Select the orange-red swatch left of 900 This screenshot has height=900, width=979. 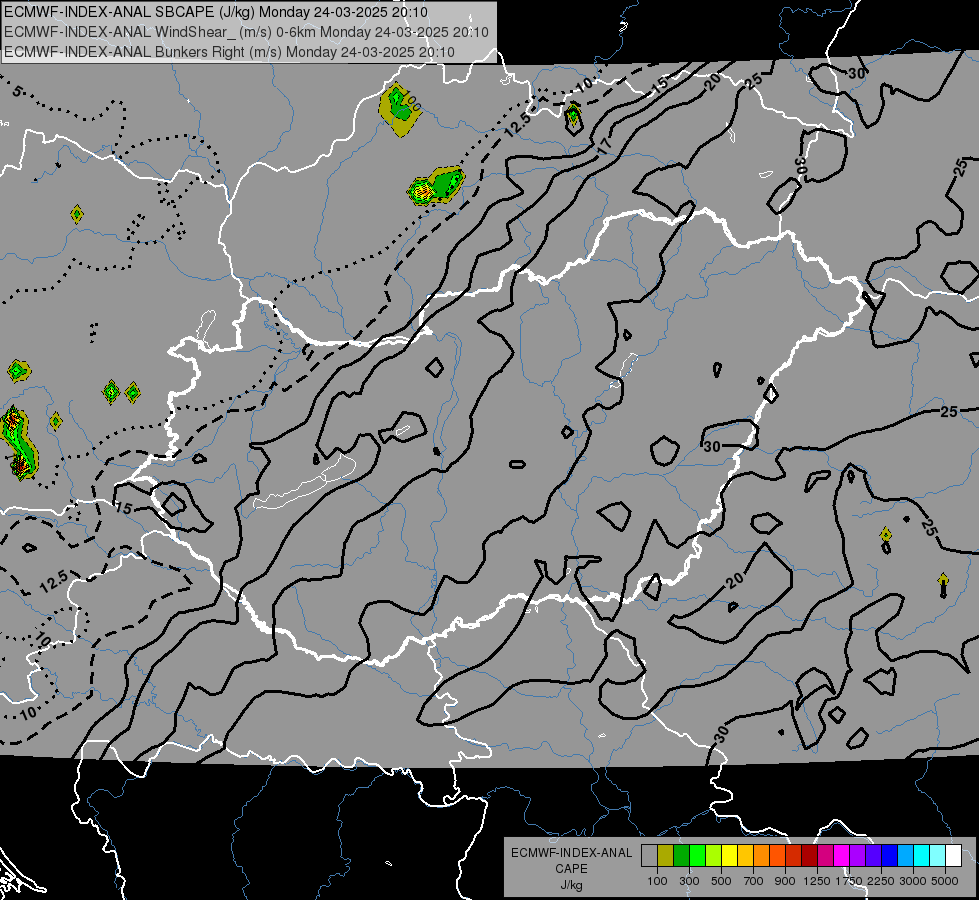click(x=778, y=856)
